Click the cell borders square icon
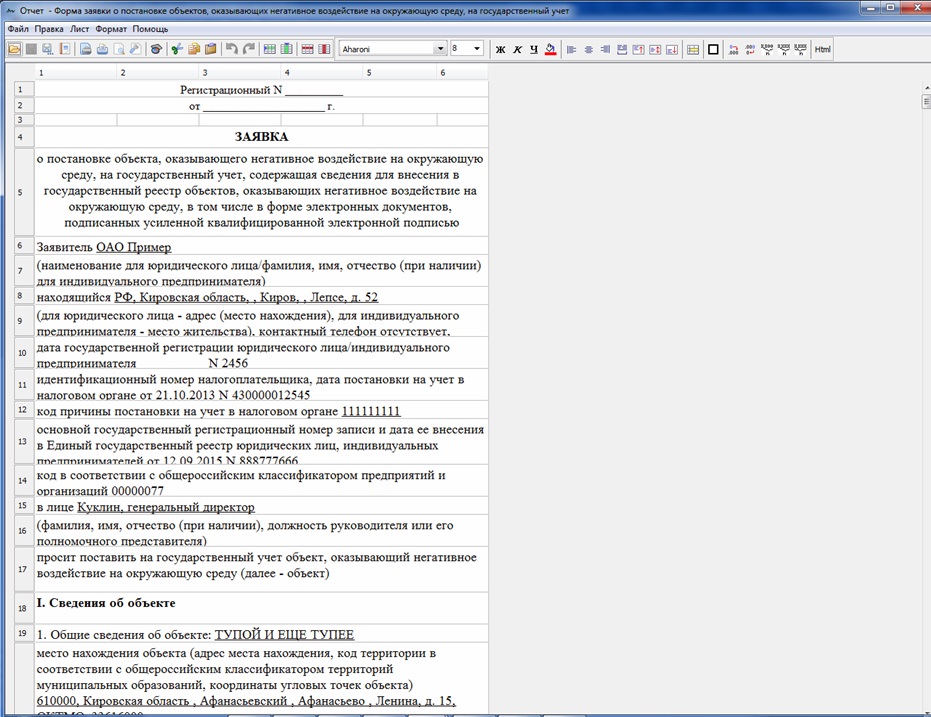Screen dimensions: 931x717 click(x=713, y=48)
